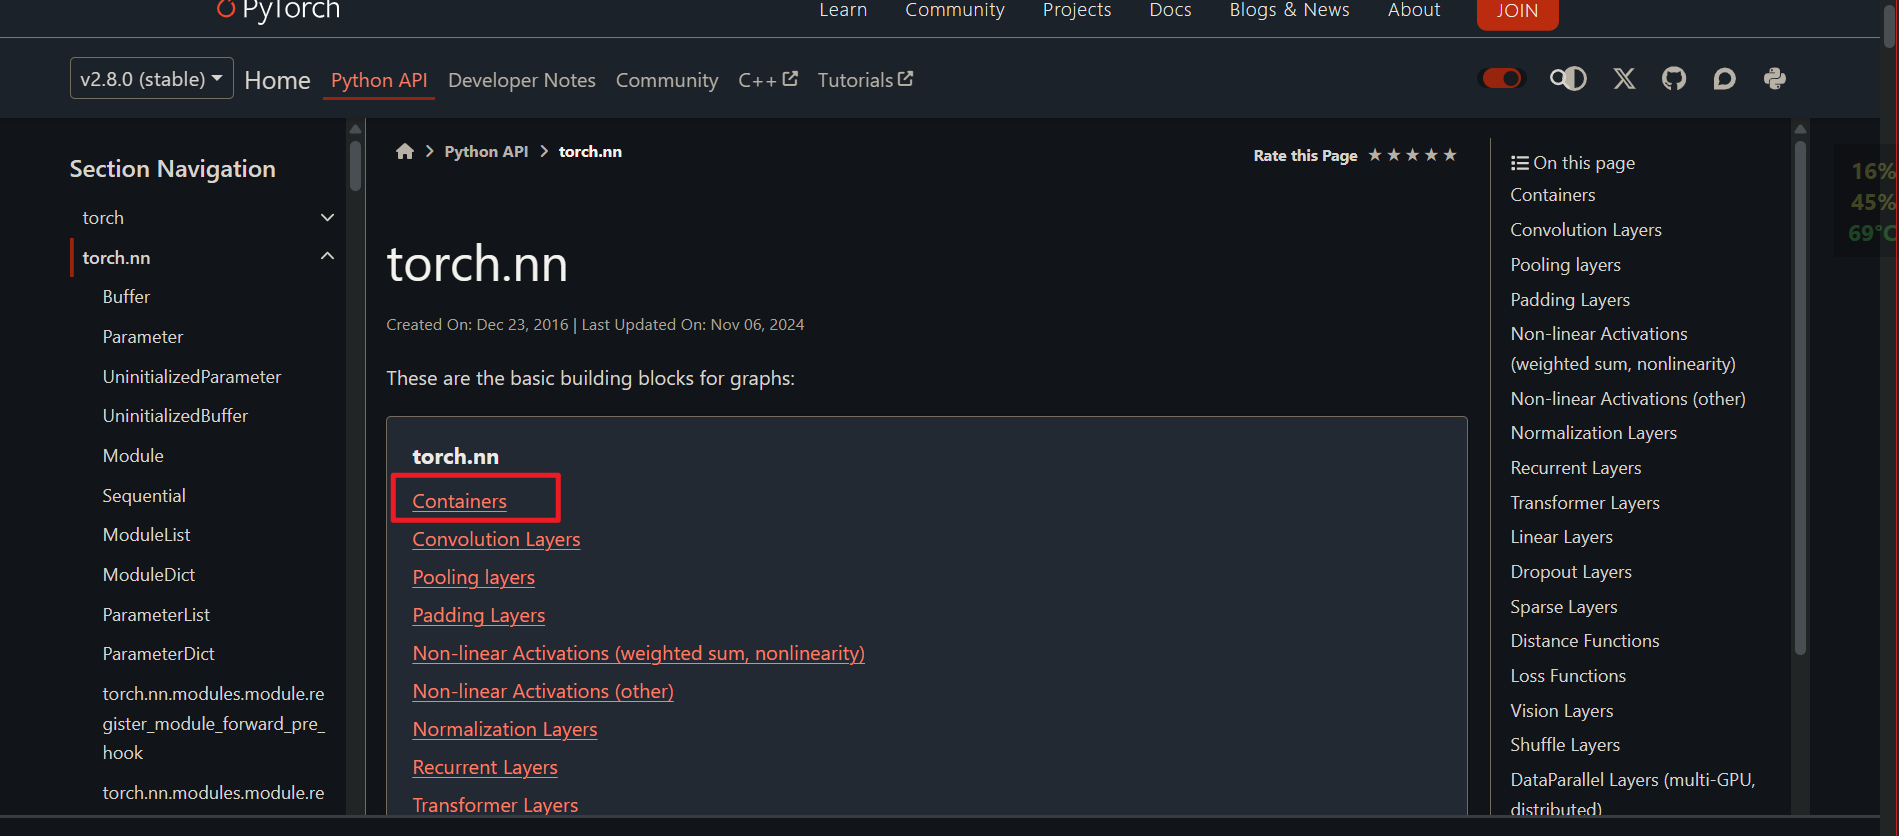Collapse the torch.nn section chevron

tap(327, 256)
